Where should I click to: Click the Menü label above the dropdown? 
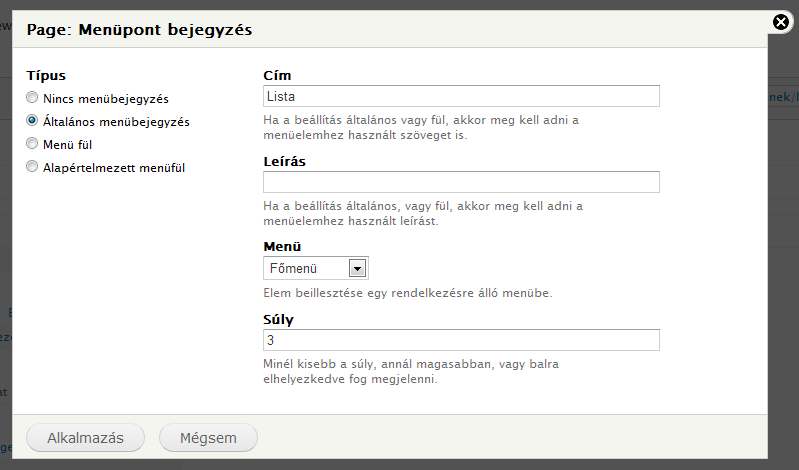(282, 247)
